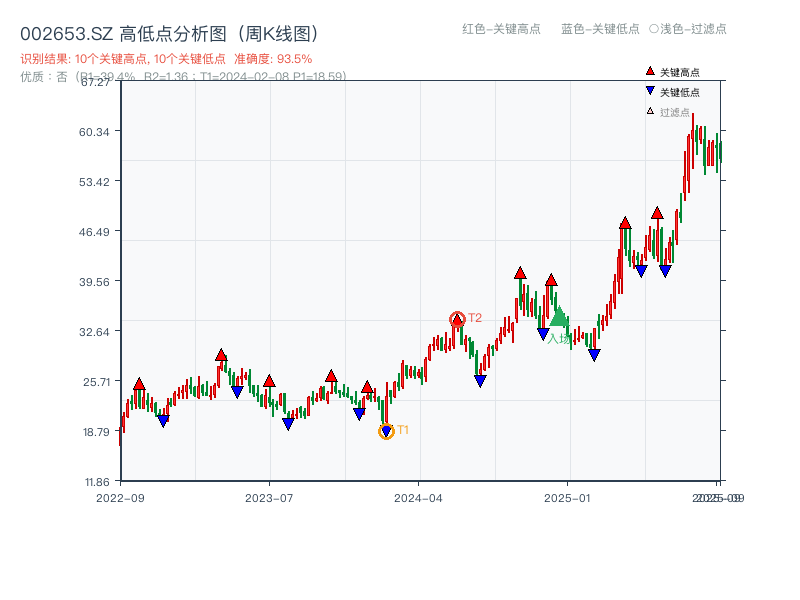This screenshot has width=800, height=600.
Task: Click the 2024-04 x-axis label
Action: coord(418,498)
